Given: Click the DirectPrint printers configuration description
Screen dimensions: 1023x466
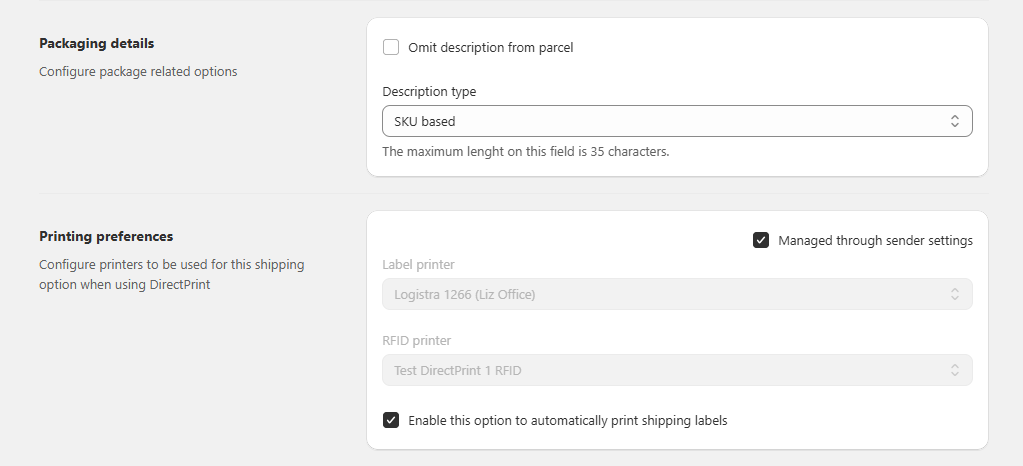Looking at the screenshot, I should coord(171,274).
